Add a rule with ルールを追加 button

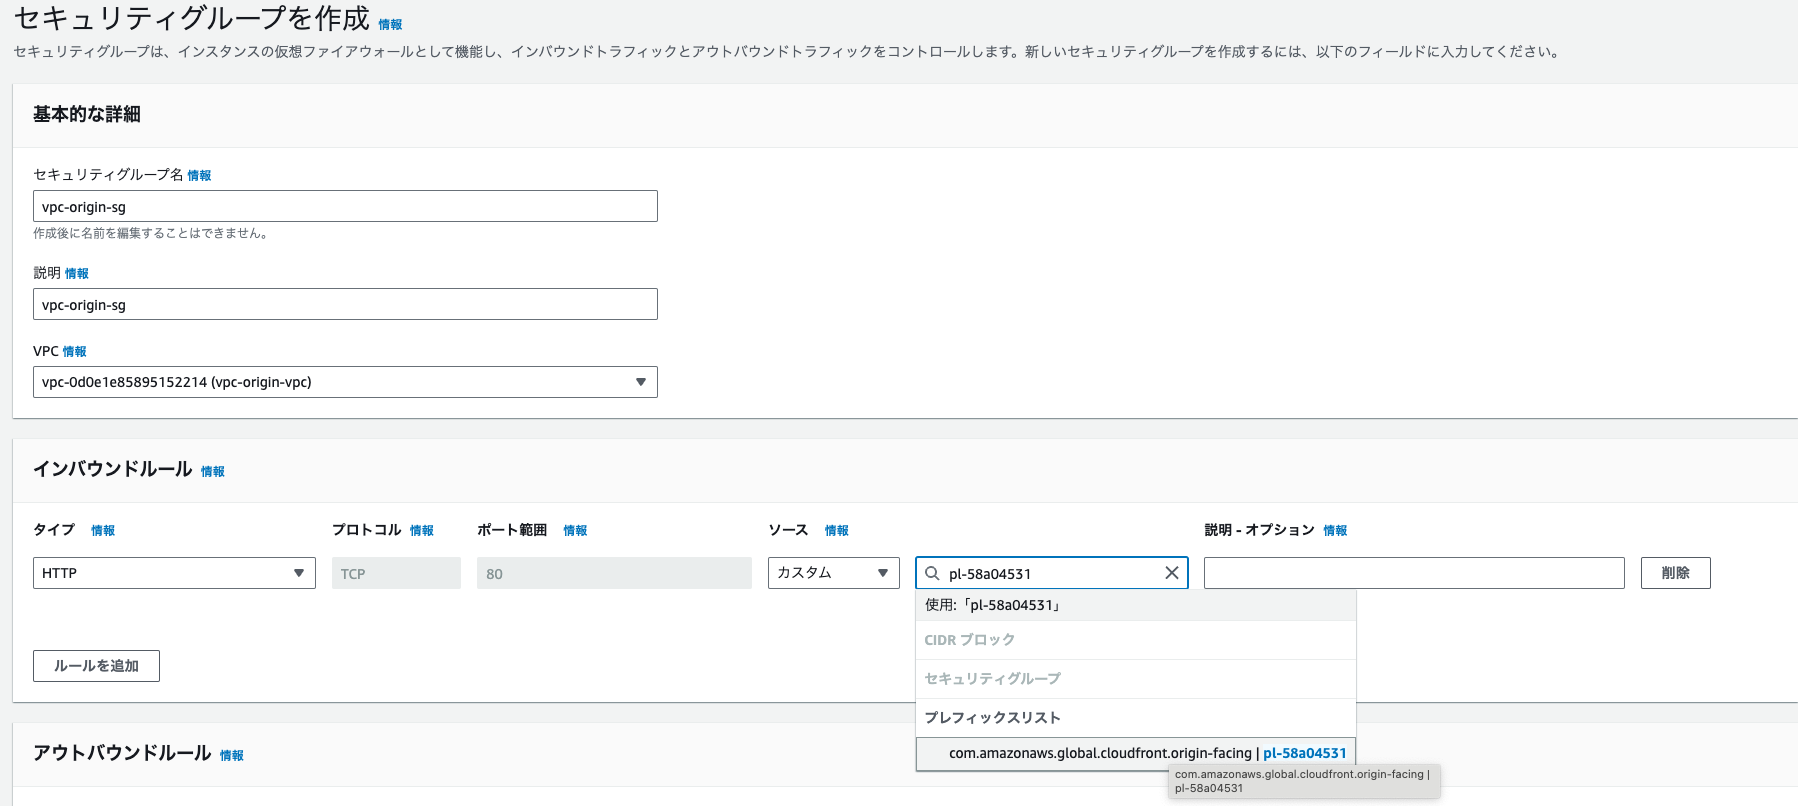click(x=96, y=666)
